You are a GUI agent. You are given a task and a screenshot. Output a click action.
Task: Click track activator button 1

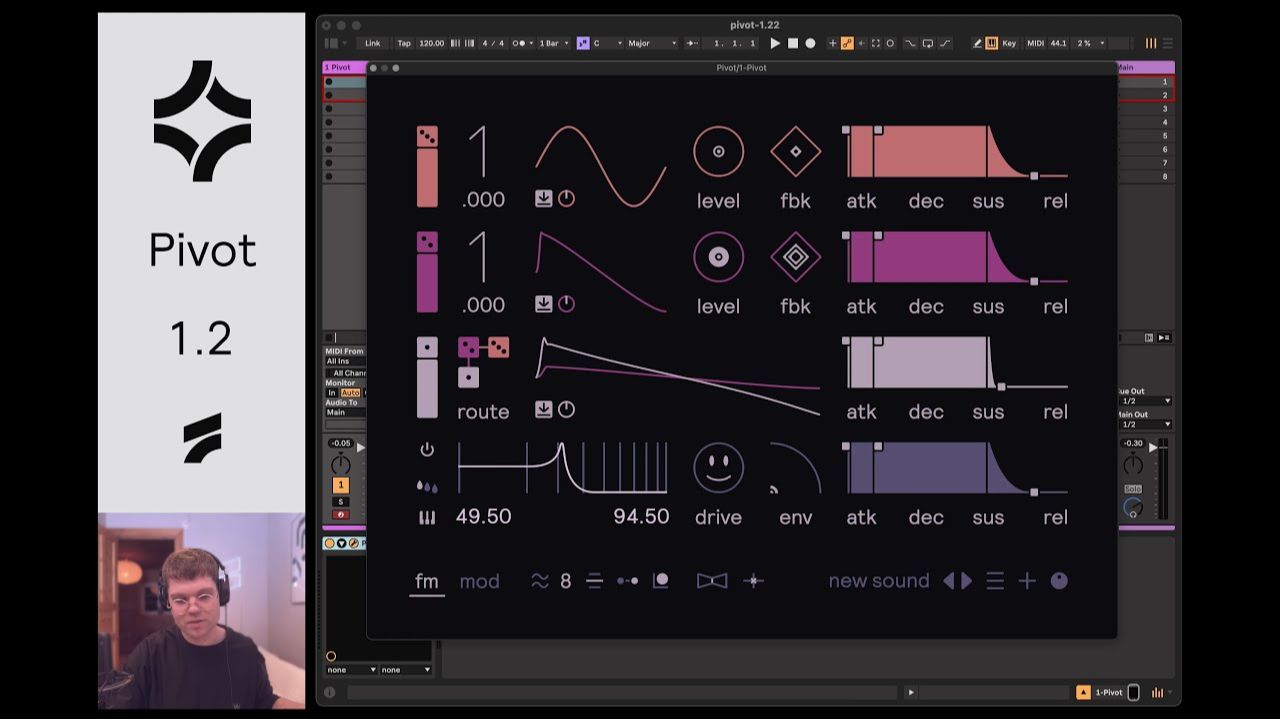click(340, 485)
